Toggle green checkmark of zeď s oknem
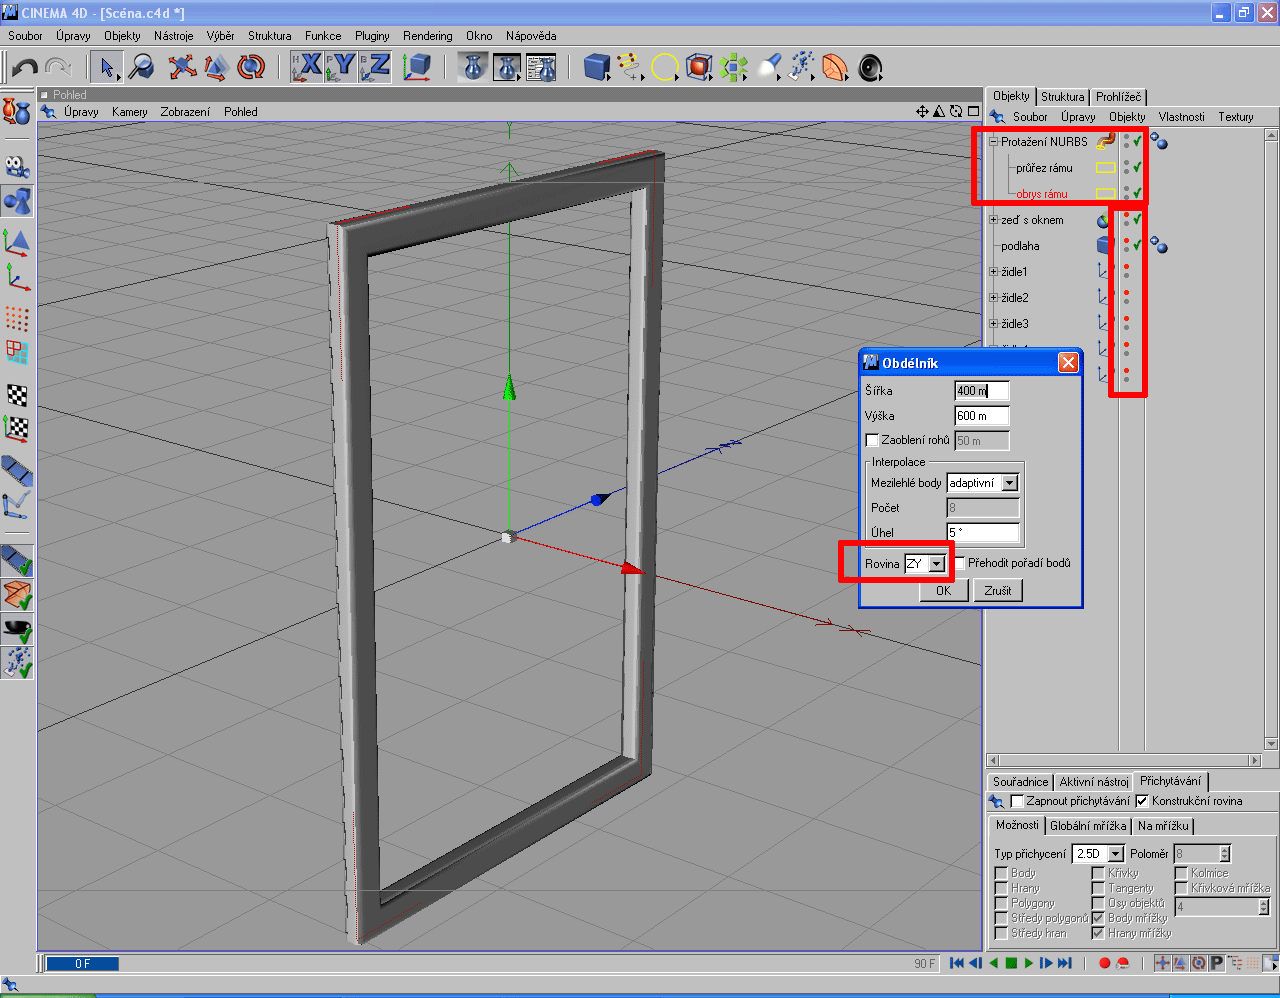Screen dimensions: 1280x998 (x=1138, y=219)
